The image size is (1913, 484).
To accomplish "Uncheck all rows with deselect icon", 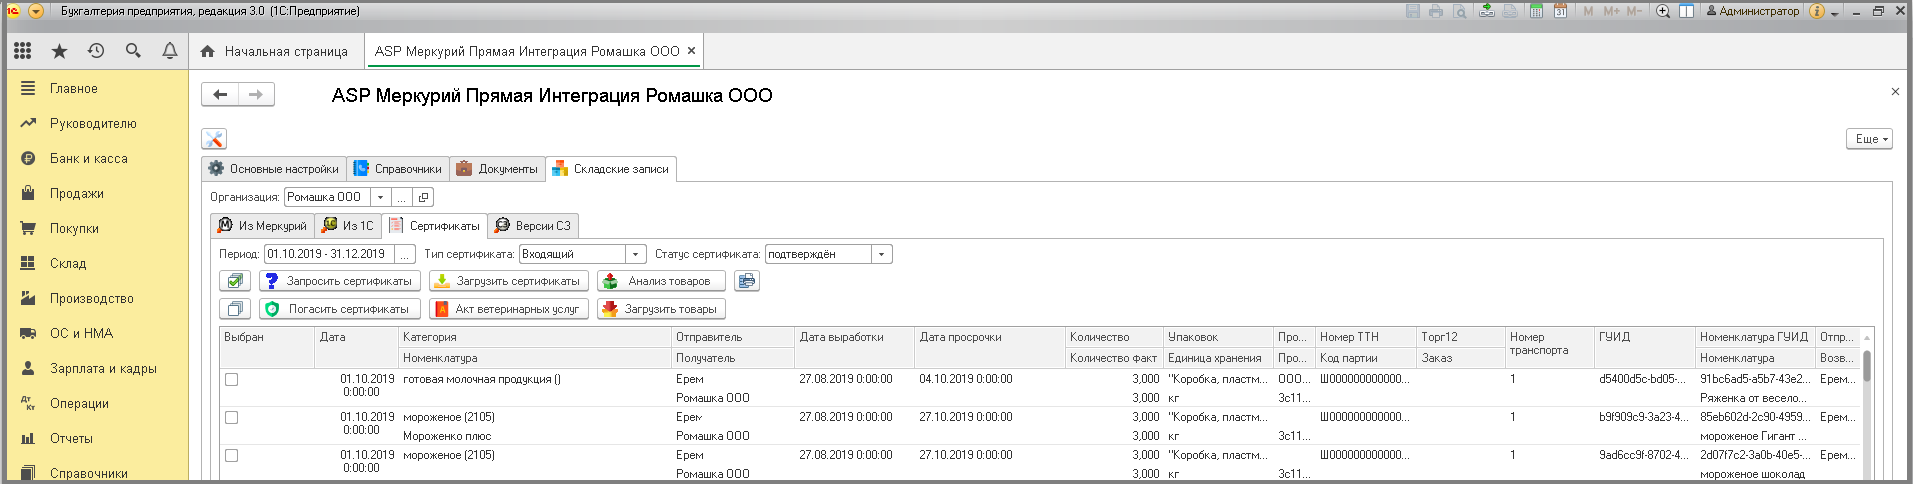I will pyautogui.click(x=234, y=309).
